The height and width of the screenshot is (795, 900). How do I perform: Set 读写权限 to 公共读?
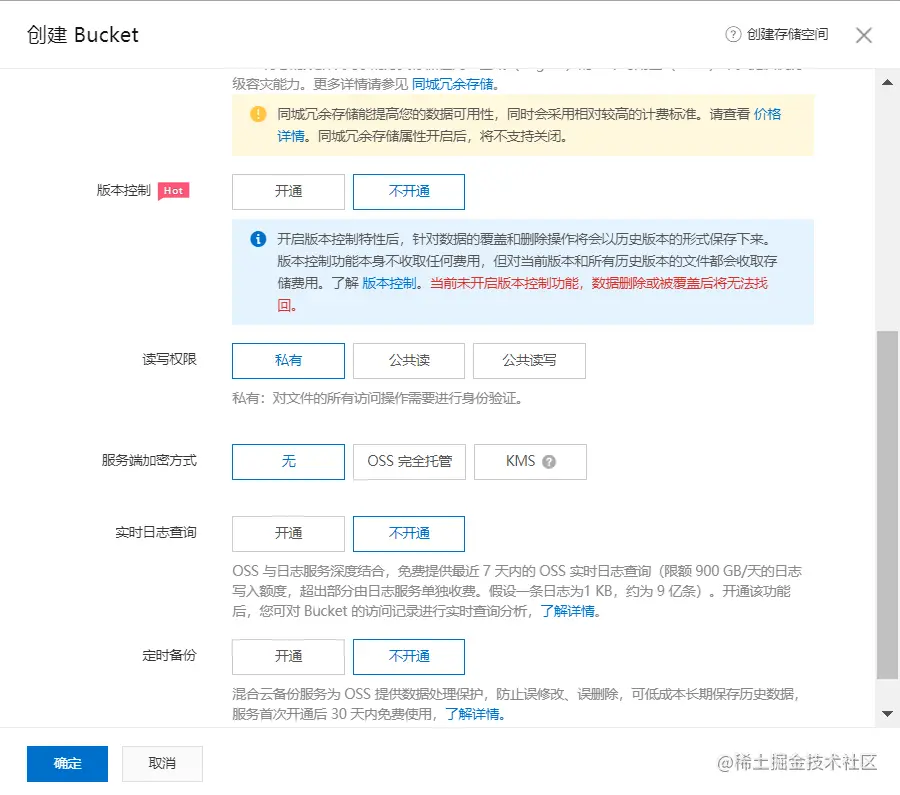coord(409,360)
